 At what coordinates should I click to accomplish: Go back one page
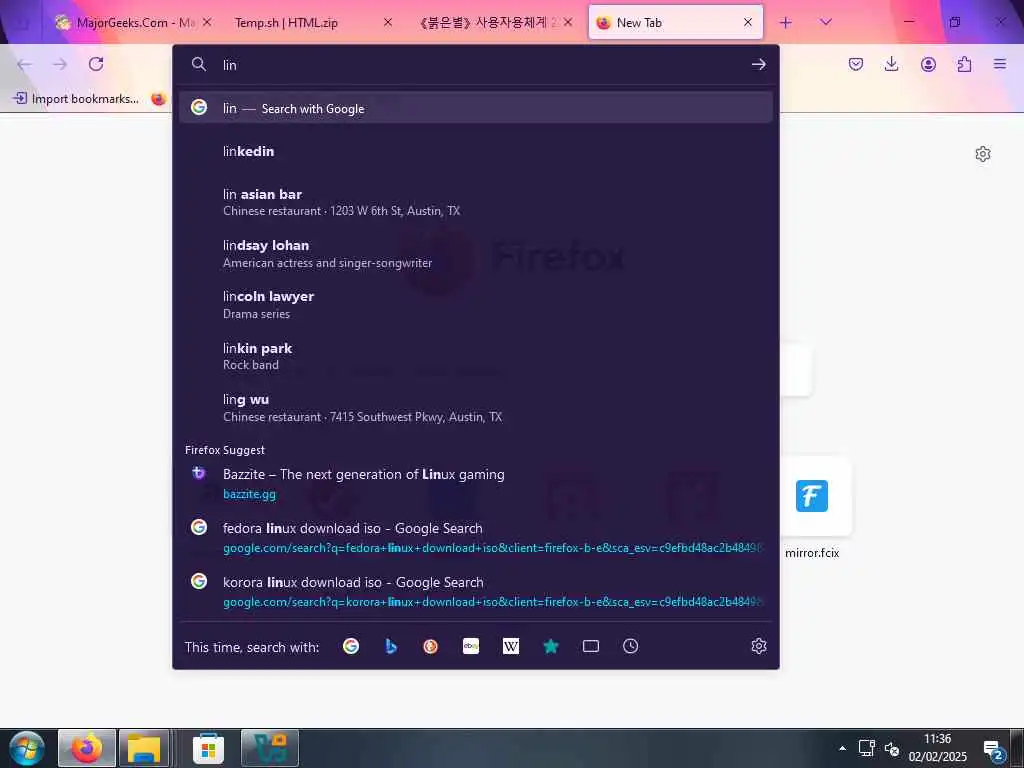click(x=24, y=64)
